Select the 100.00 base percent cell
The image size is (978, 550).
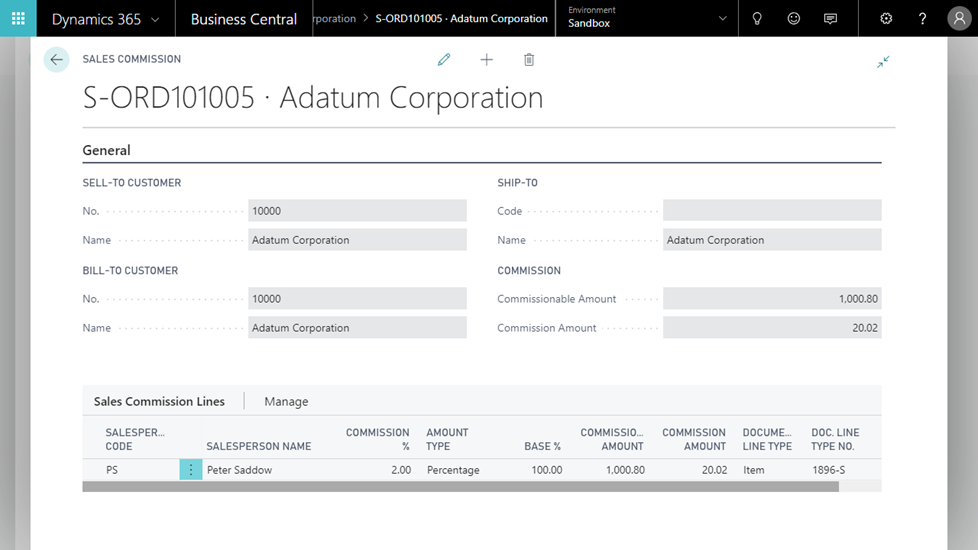click(x=546, y=470)
